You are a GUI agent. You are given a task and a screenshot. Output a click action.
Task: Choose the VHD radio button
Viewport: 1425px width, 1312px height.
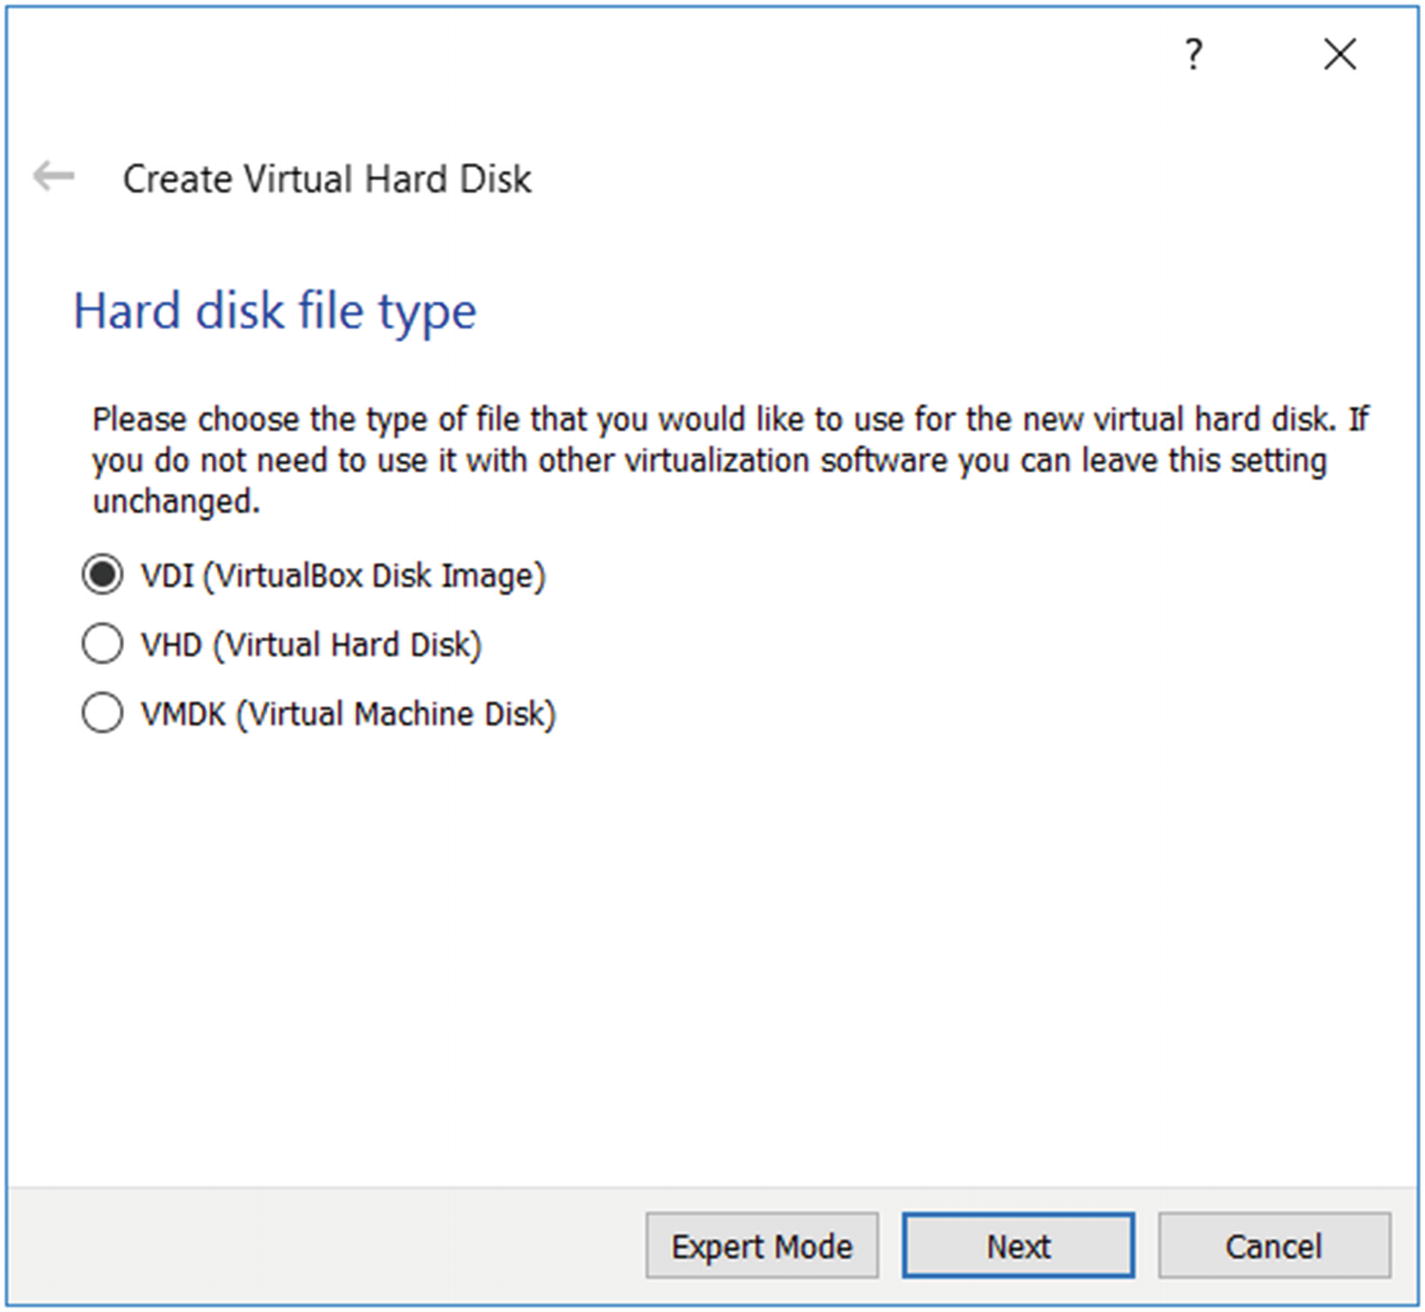click(102, 644)
